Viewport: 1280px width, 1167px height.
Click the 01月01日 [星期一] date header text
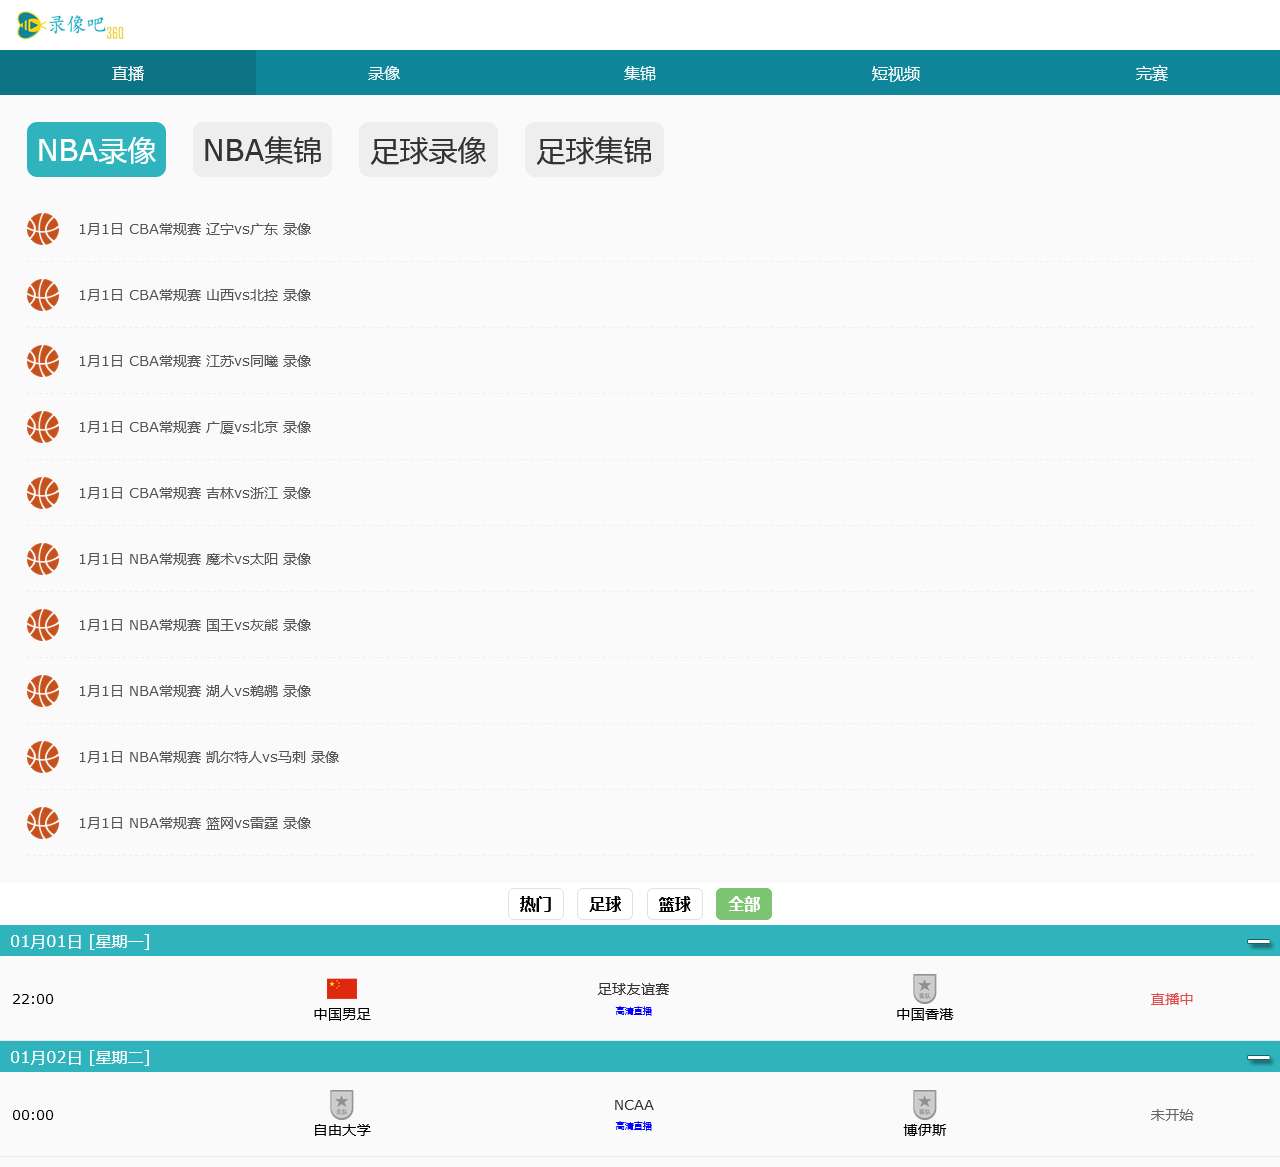click(x=80, y=941)
